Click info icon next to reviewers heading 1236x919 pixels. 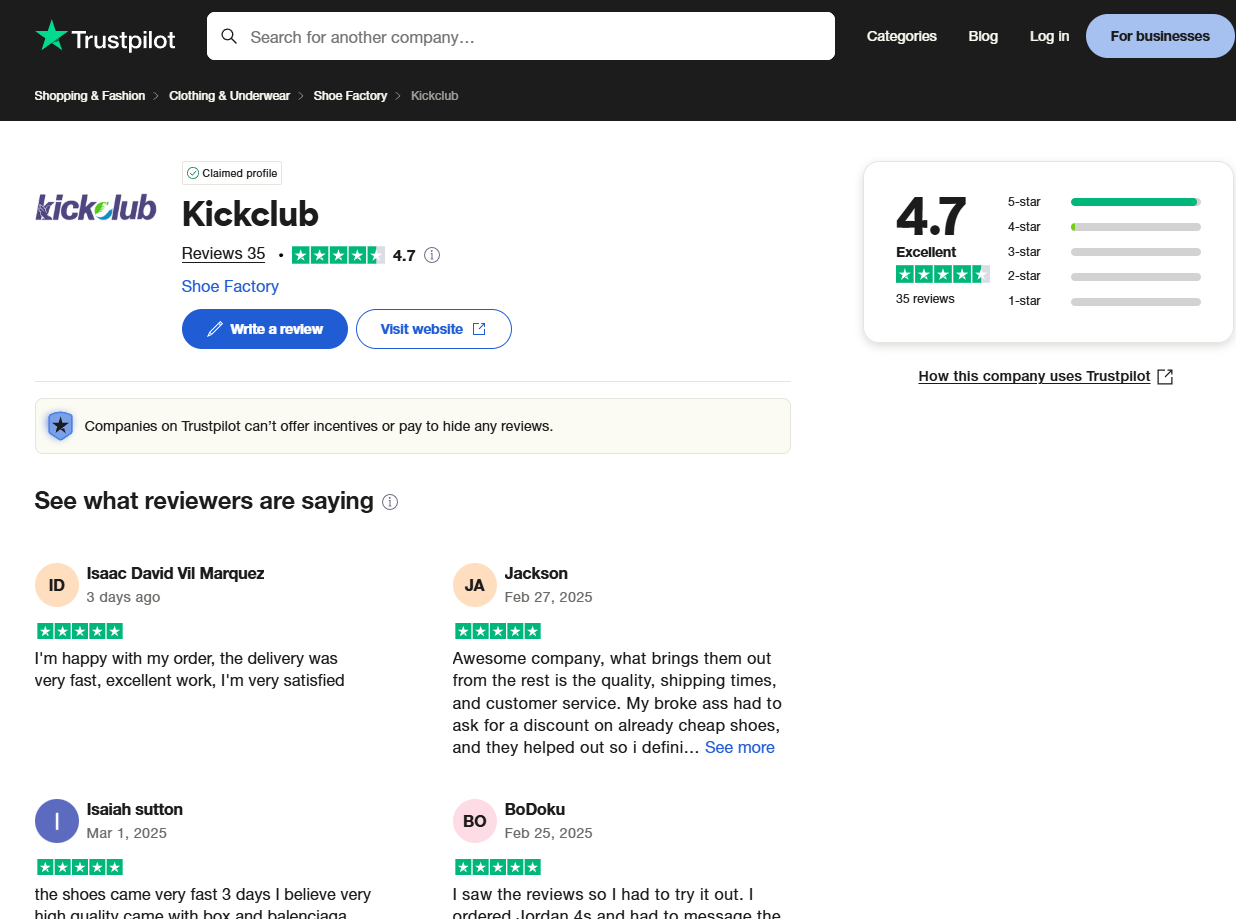[390, 502]
